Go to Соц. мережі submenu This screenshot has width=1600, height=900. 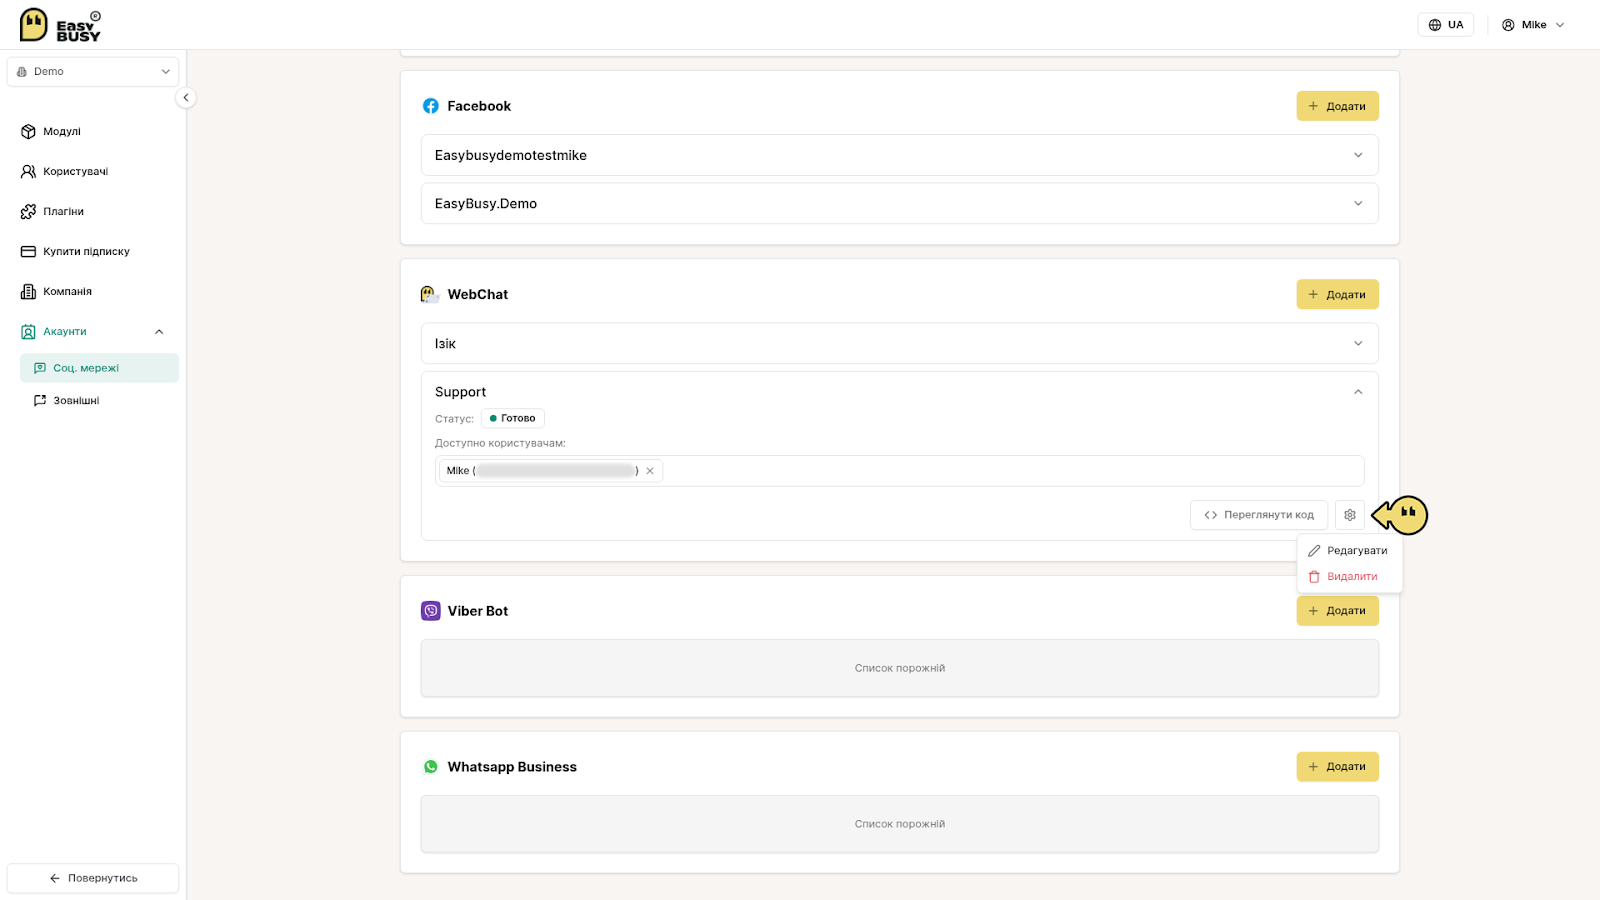pyautogui.click(x=99, y=368)
